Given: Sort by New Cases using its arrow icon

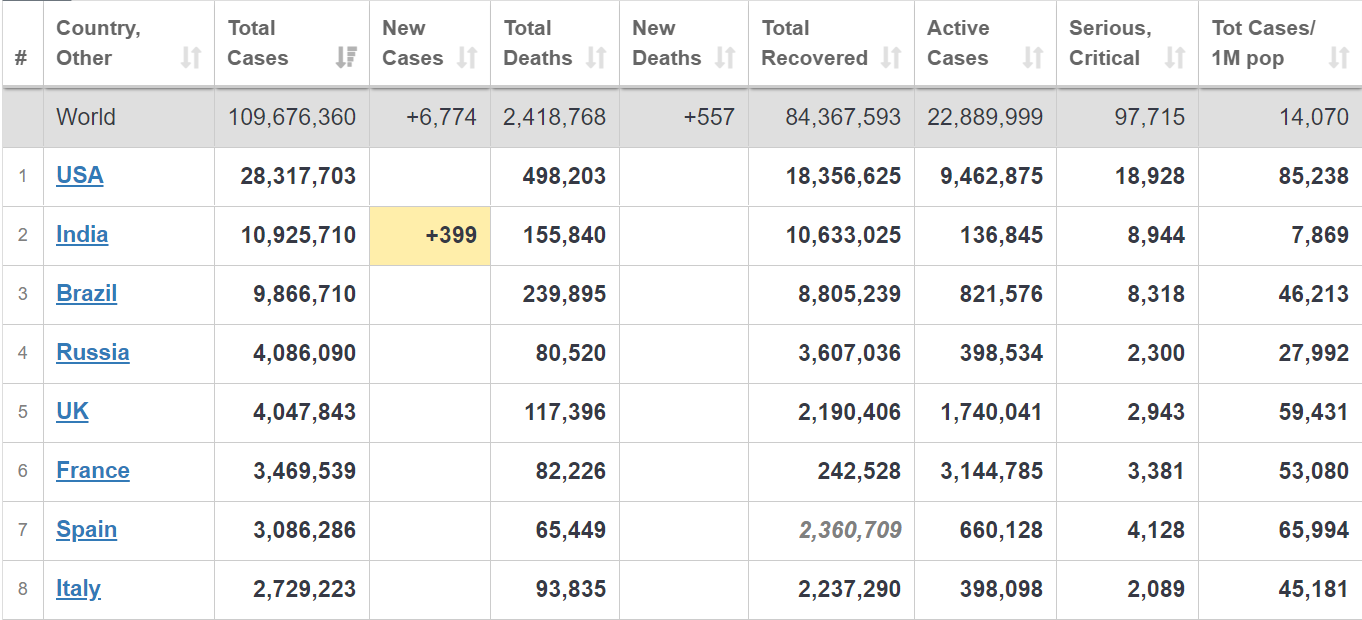Looking at the screenshot, I should (467, 59).
